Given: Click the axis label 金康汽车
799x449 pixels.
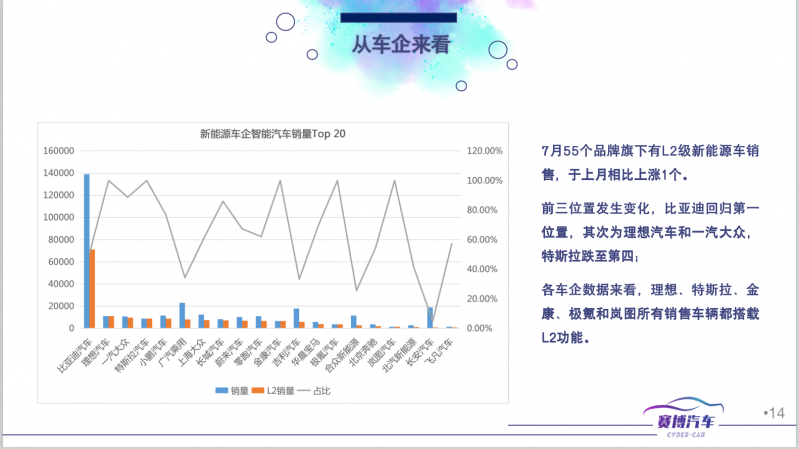Looking at the screenshot, I should 268,352.
